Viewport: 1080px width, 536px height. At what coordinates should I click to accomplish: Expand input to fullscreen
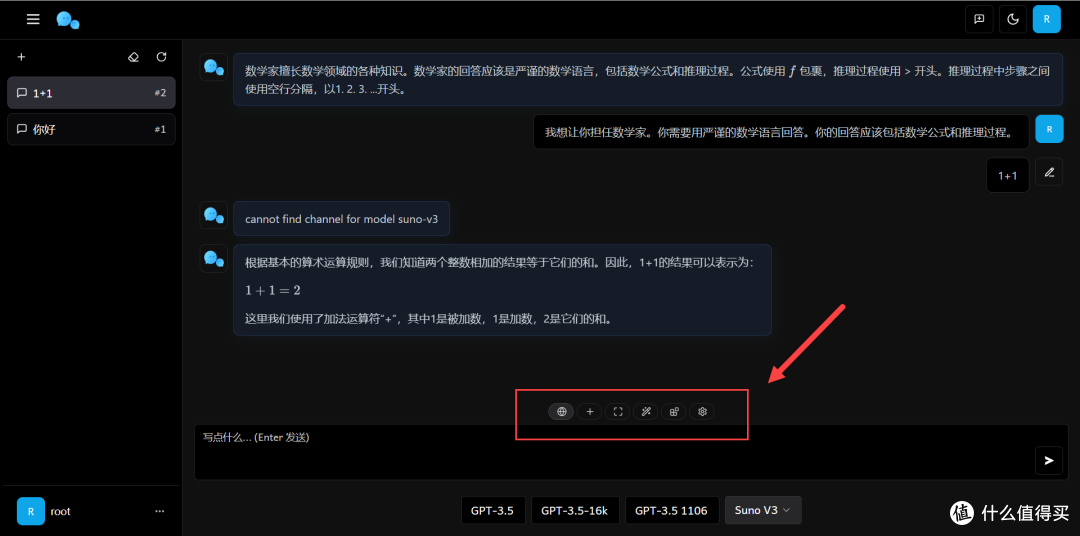tap(618, 411)
